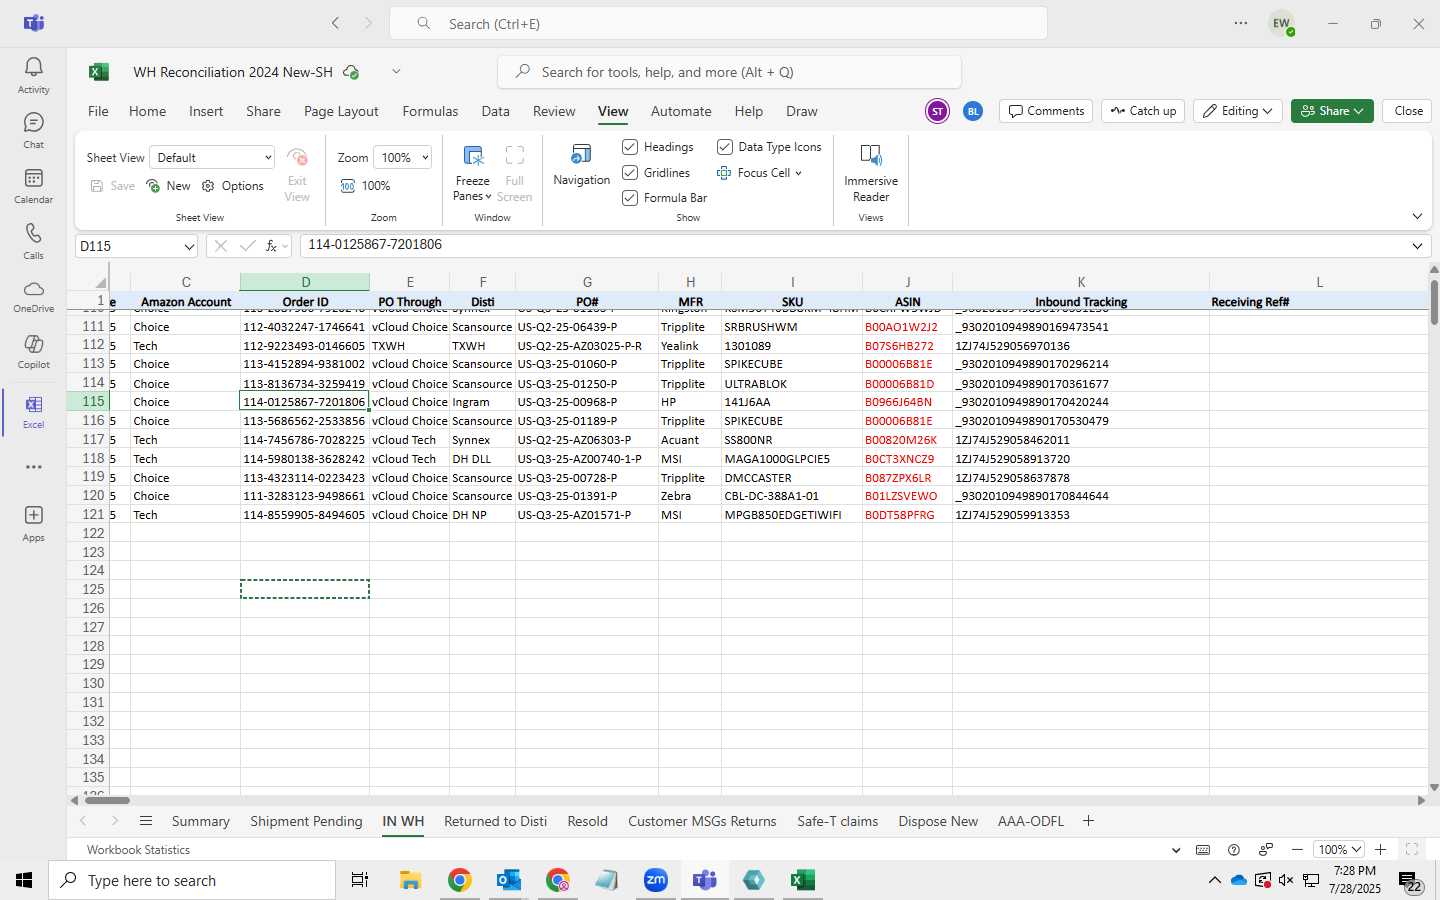Click the insert function fx icon

(x=271, y=246)
